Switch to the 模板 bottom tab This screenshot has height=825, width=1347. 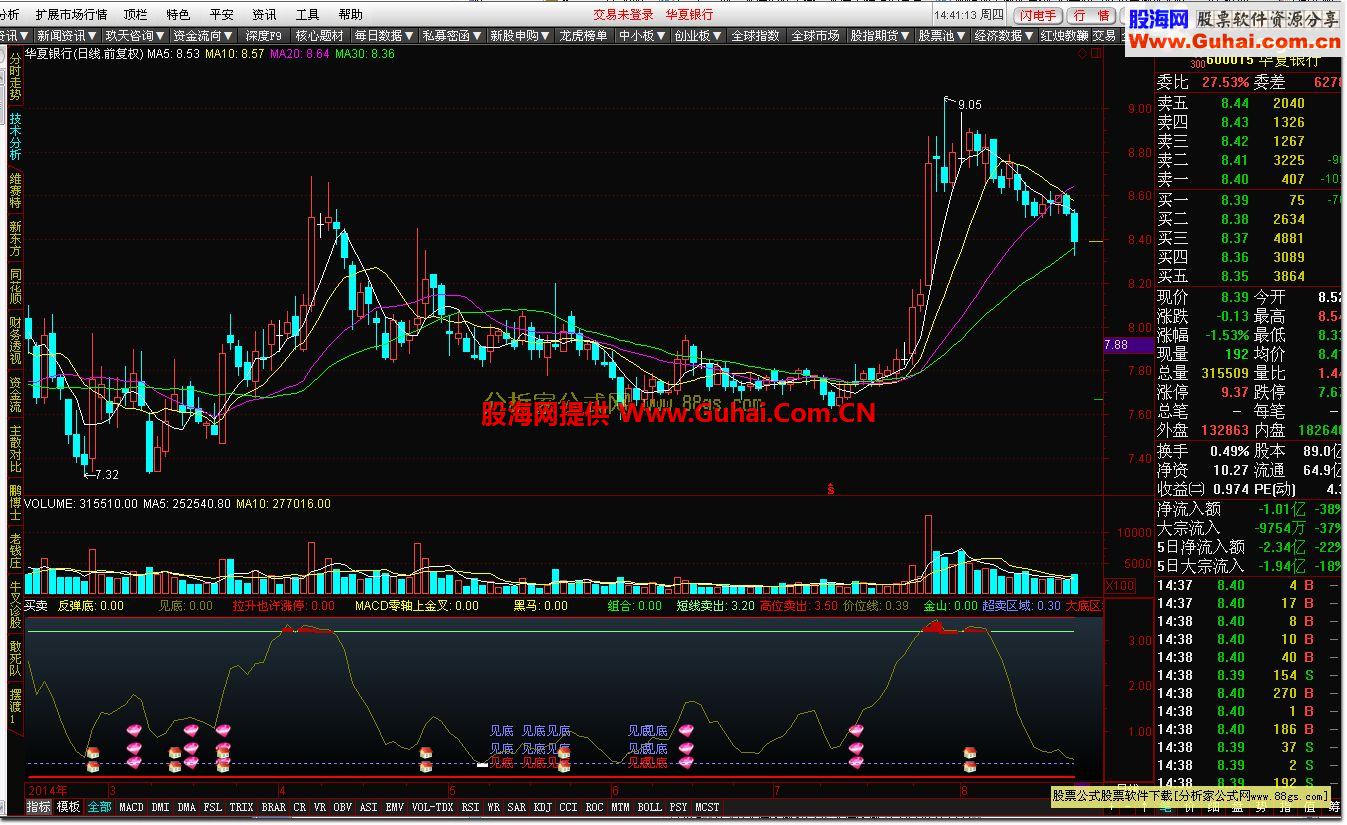pos(68,806)
